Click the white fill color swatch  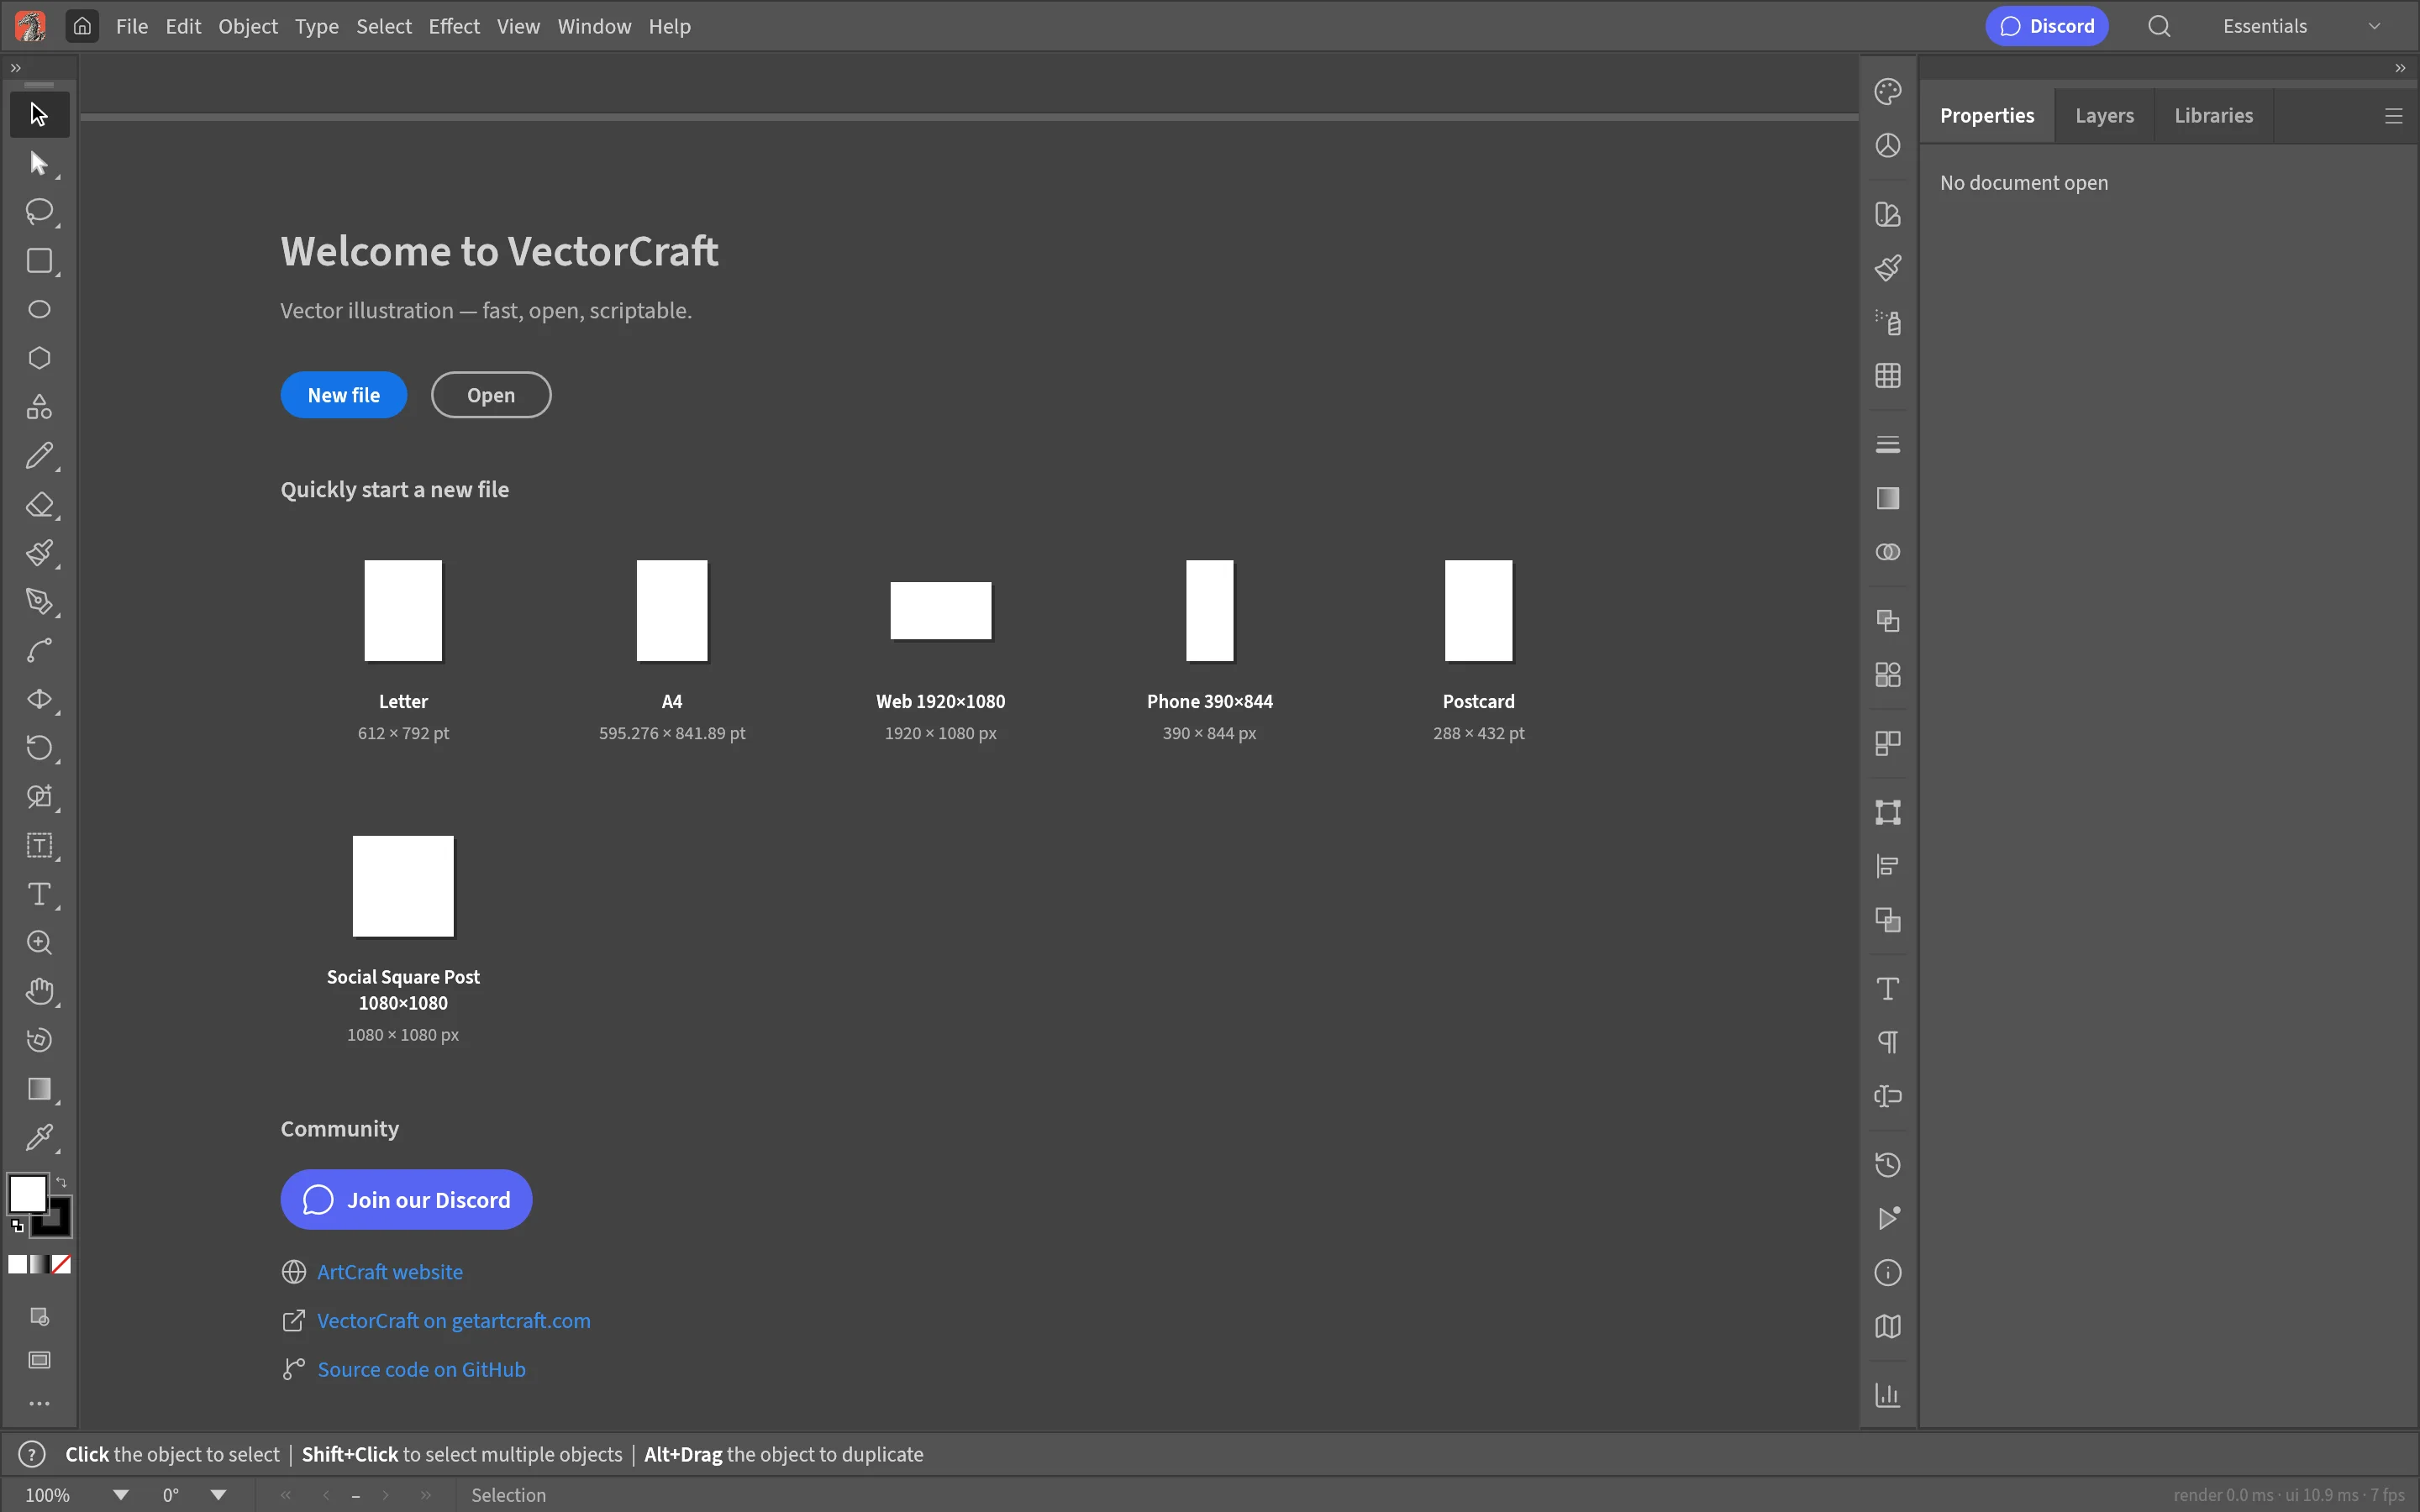coord(27,1193)
